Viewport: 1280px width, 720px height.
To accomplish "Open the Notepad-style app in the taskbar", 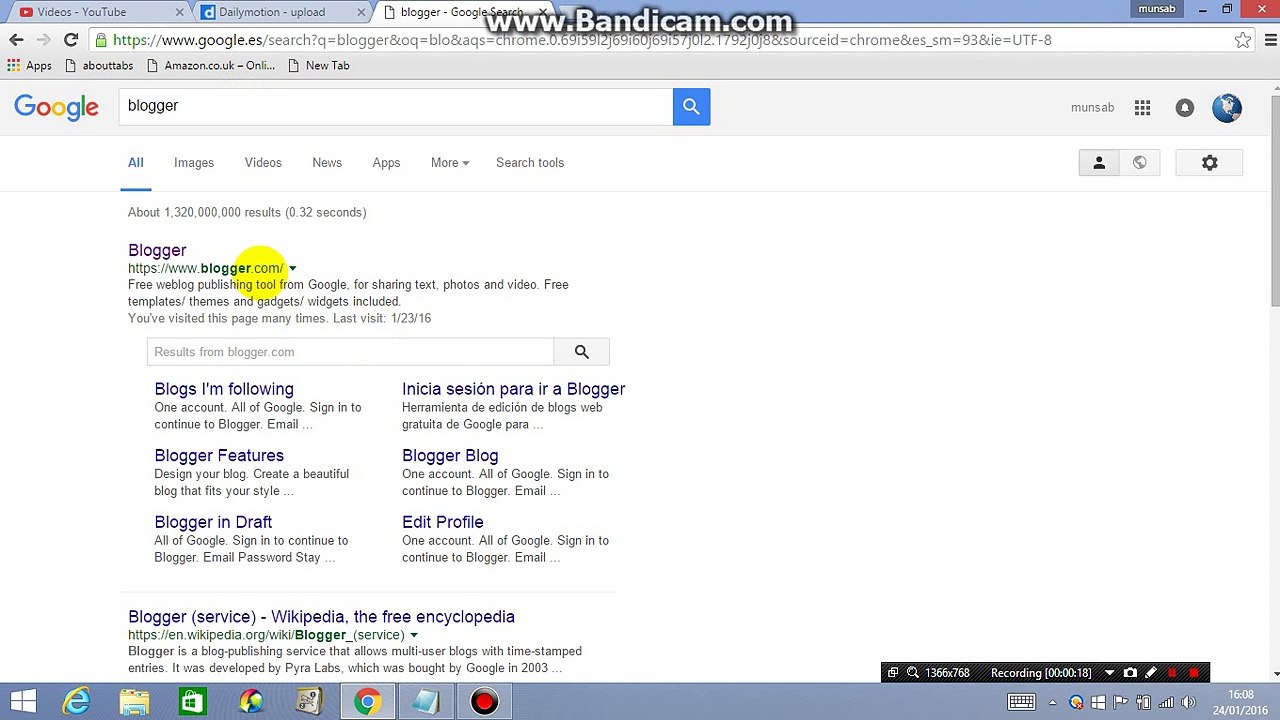I will [425, 702].
